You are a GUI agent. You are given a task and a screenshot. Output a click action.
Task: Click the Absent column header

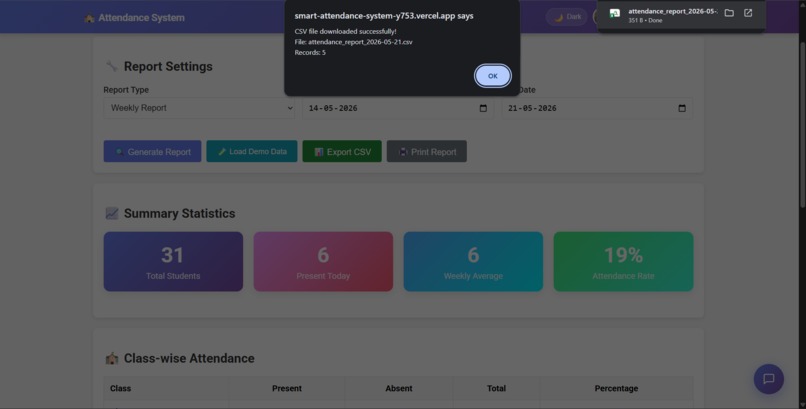point(399,388)
